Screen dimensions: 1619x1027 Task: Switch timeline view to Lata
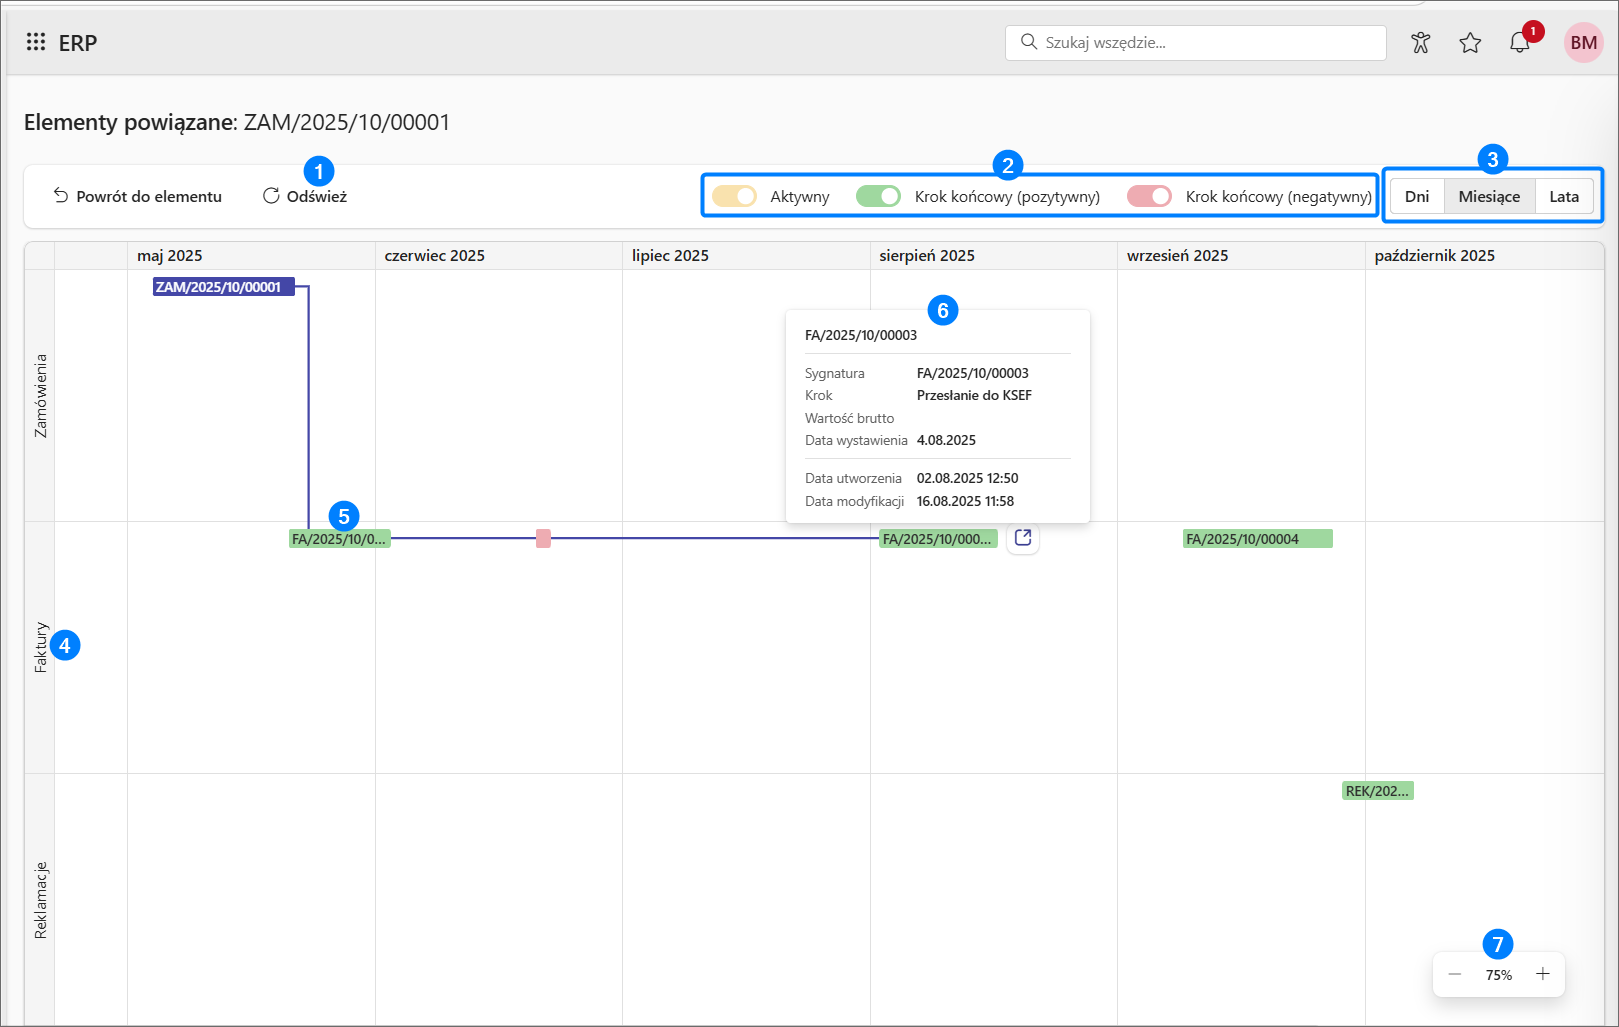pos(1563,197)
